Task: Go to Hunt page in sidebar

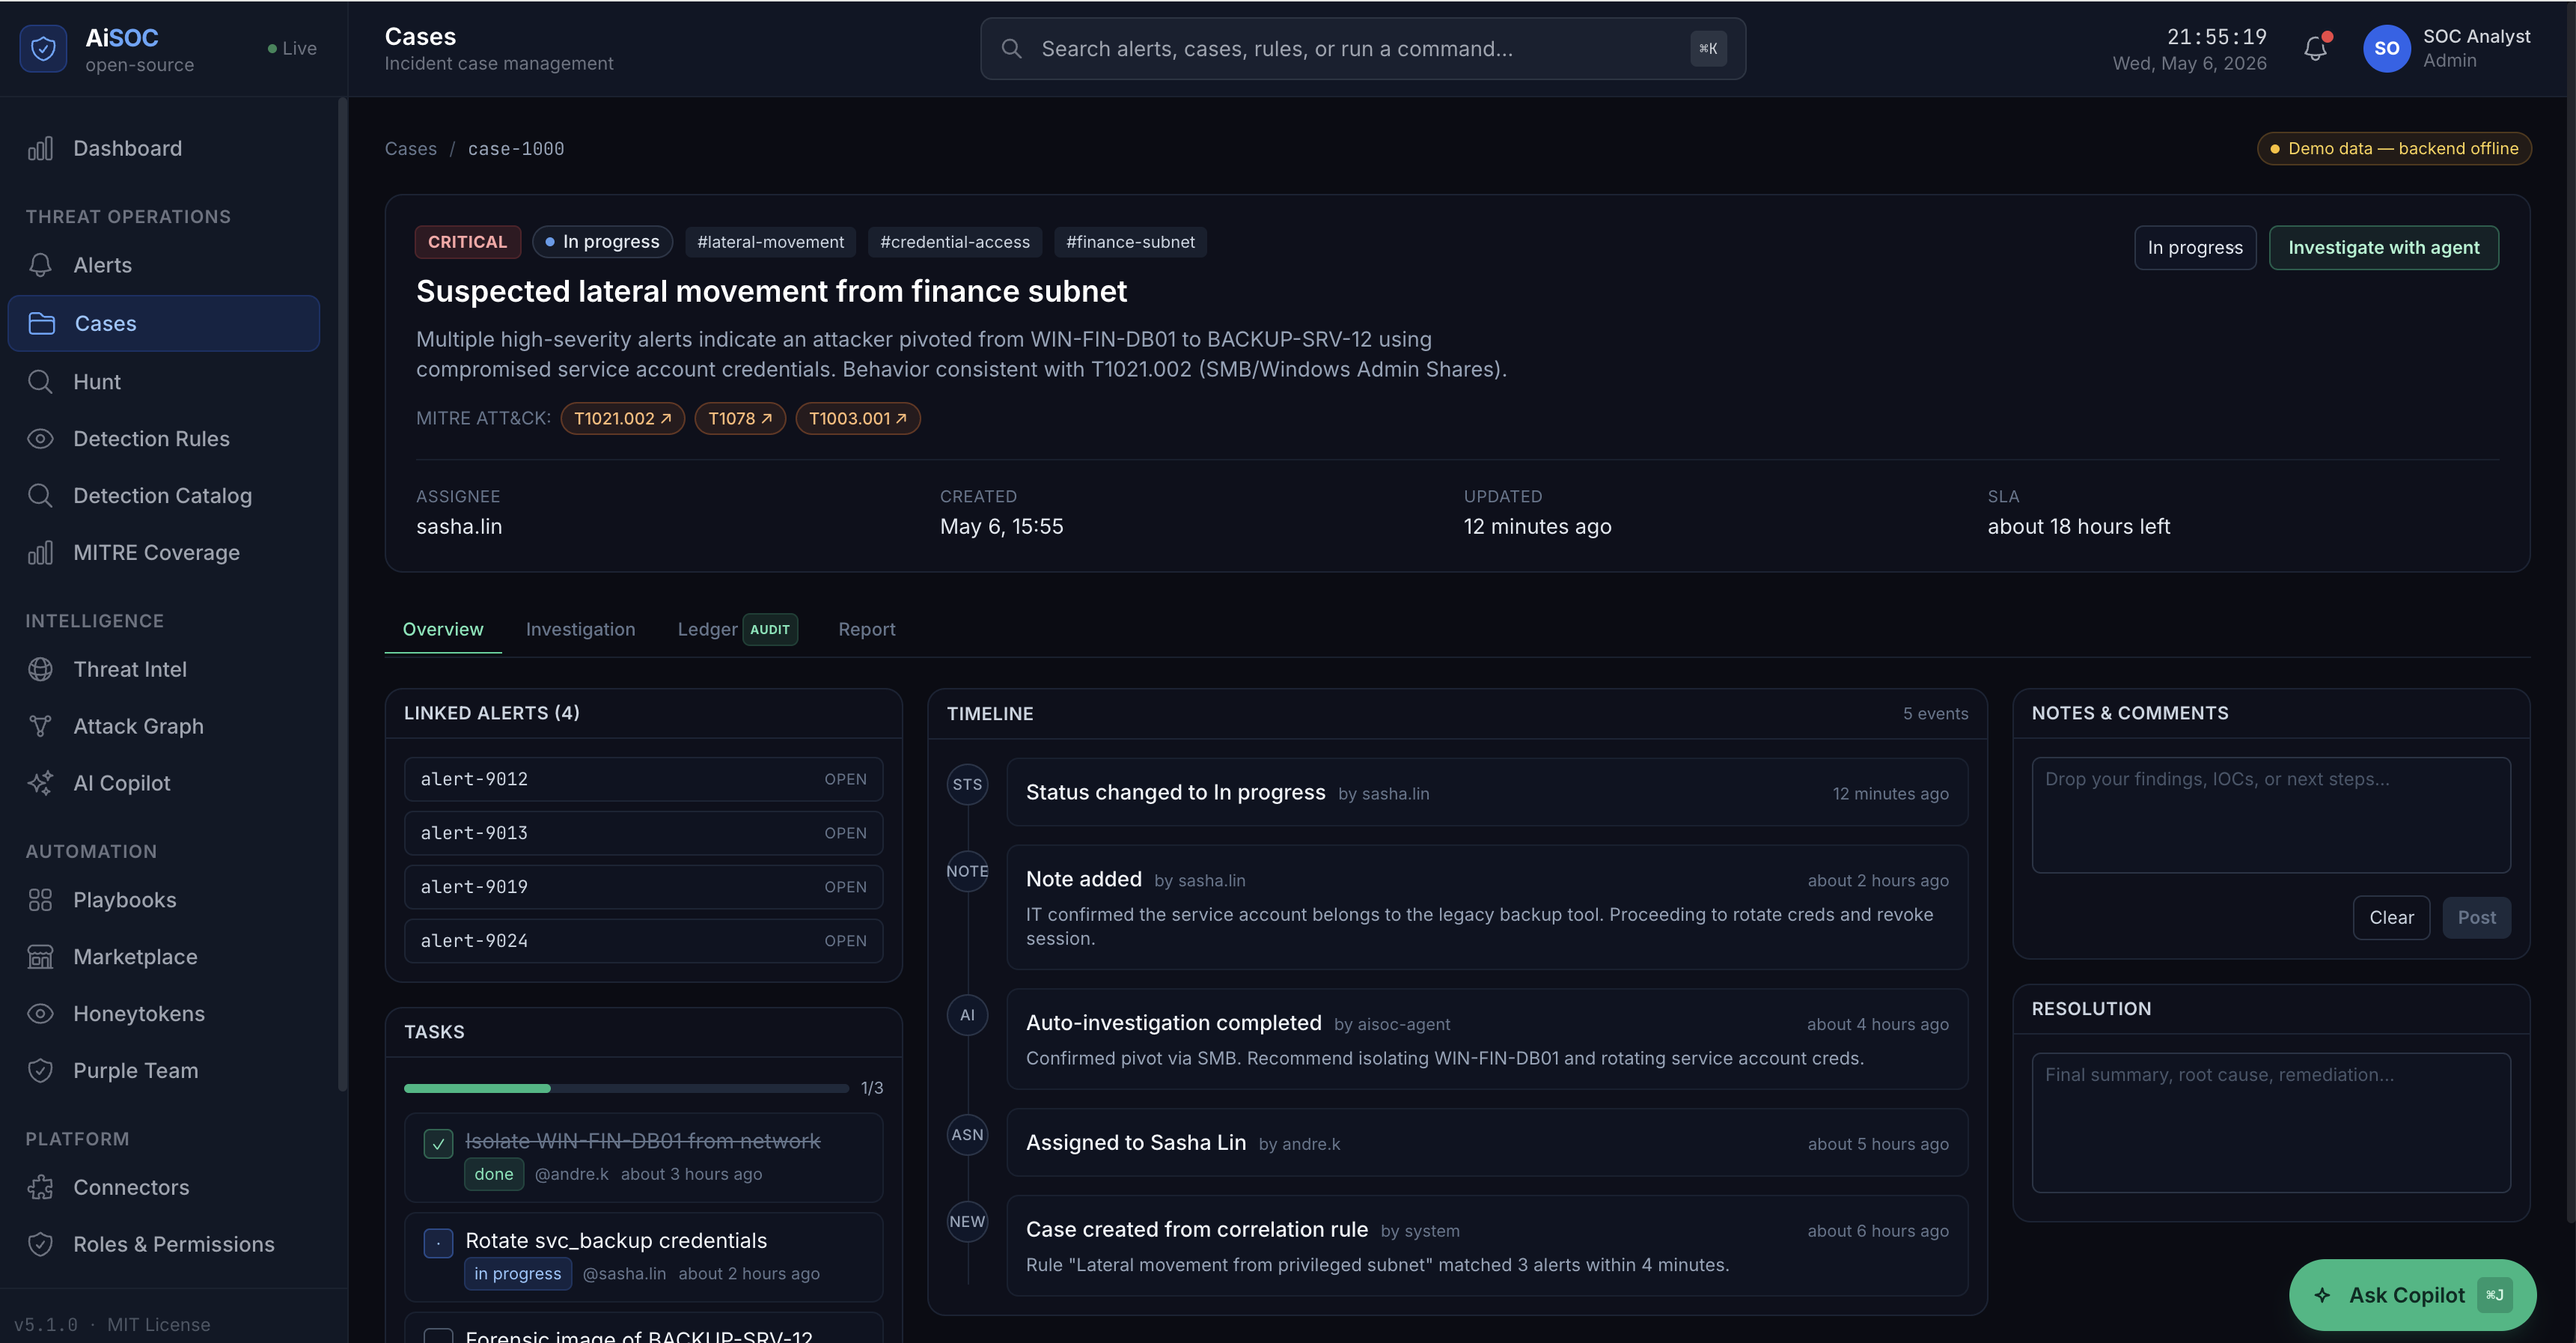Action: click(164, 382)
